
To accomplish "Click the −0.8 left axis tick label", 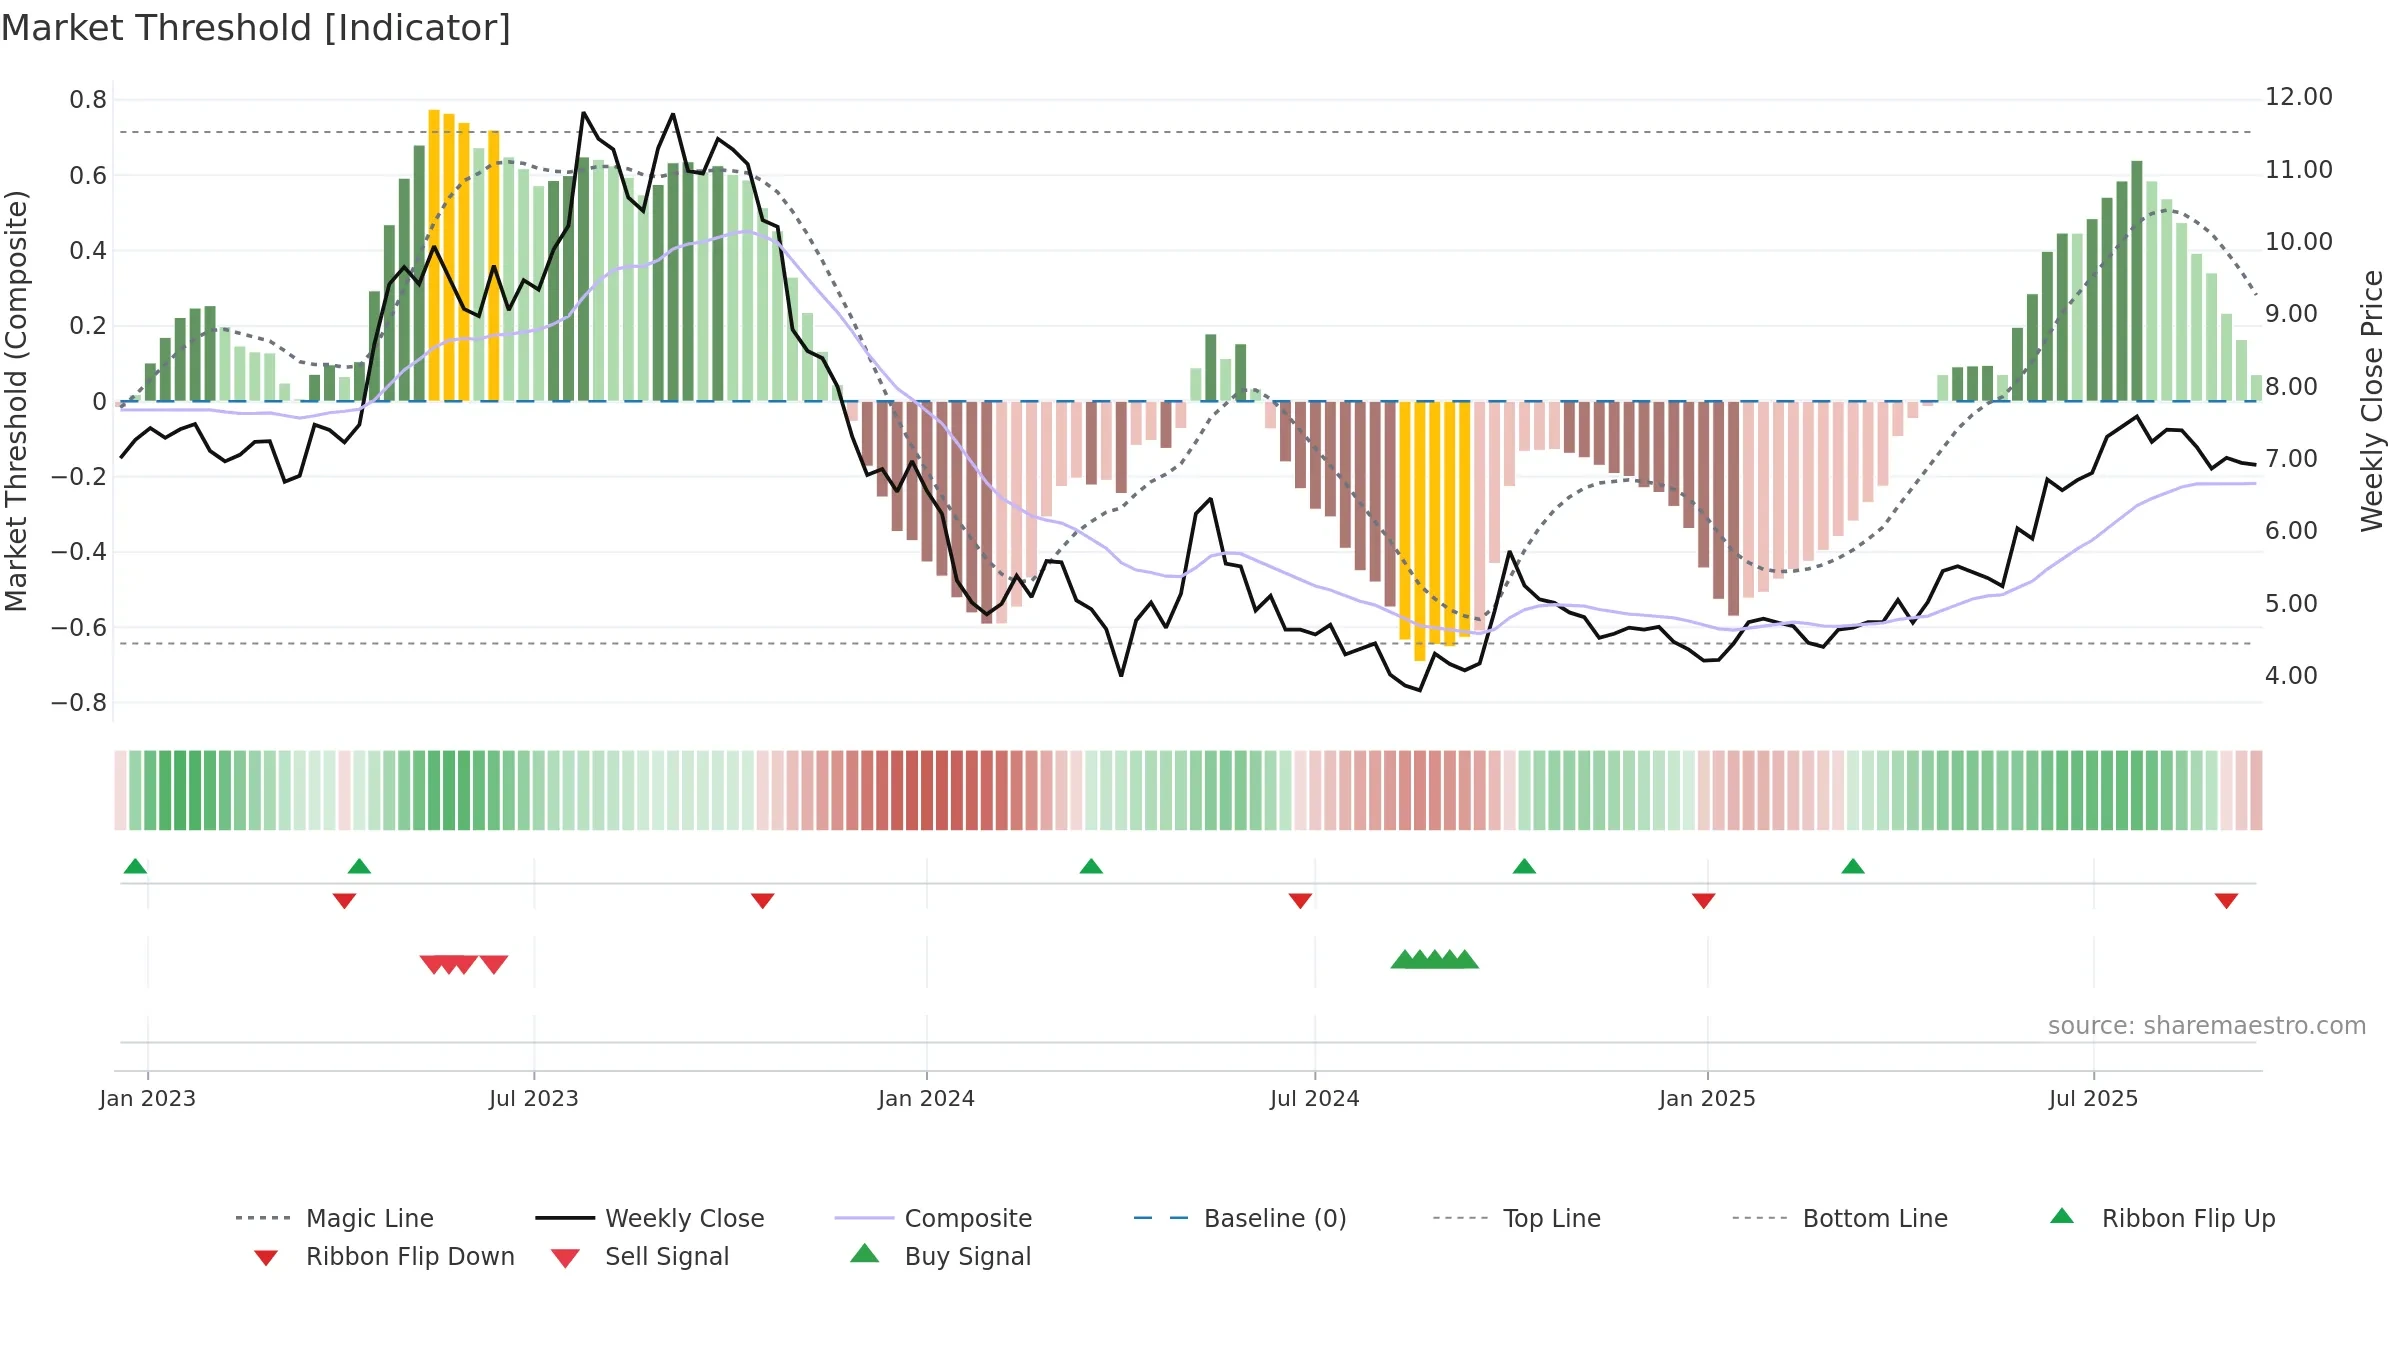I will tap(79, 703).
